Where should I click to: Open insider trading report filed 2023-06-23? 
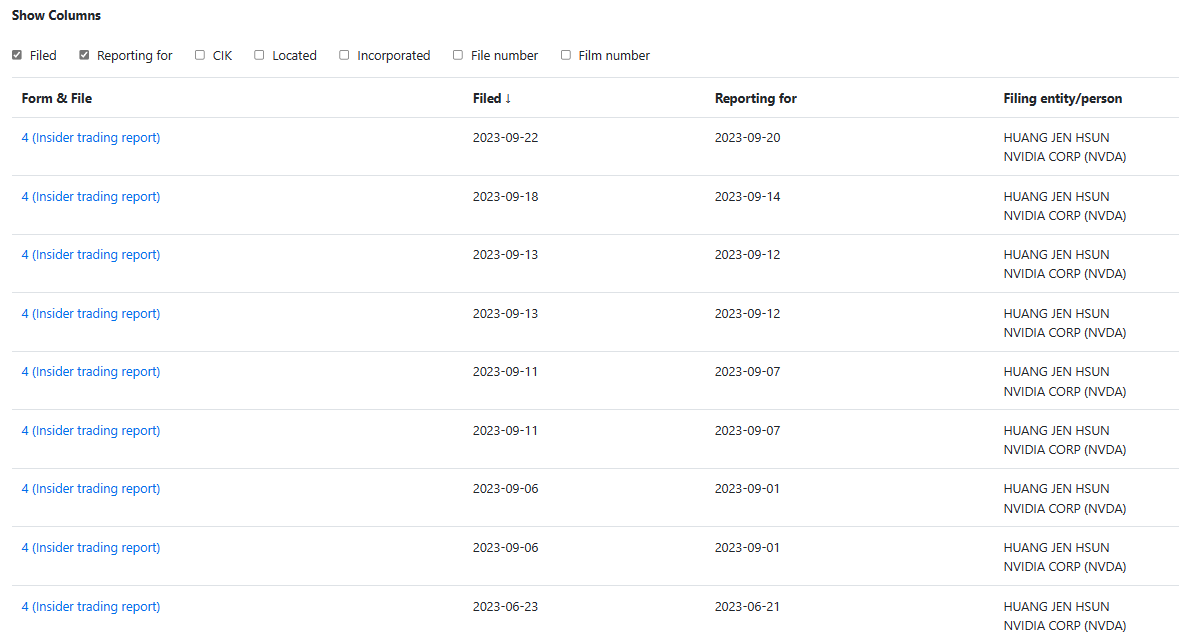coord(91,606)
